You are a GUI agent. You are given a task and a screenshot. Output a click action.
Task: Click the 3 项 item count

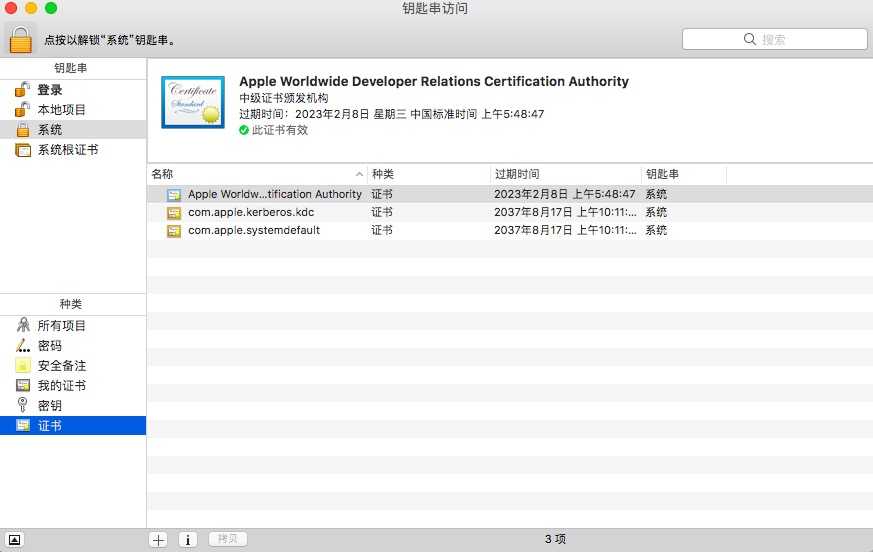point(555,539)
